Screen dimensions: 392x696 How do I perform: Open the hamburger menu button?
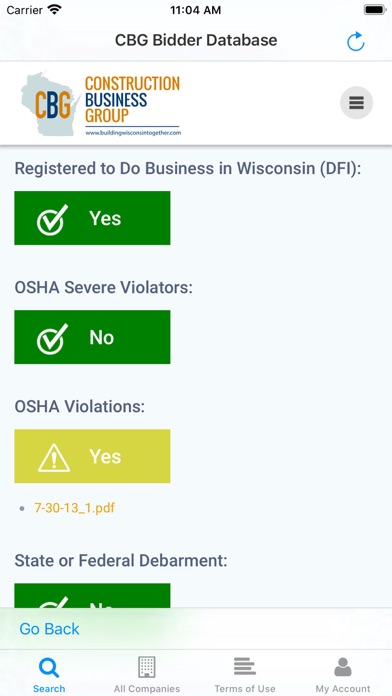tap(356, 103)
